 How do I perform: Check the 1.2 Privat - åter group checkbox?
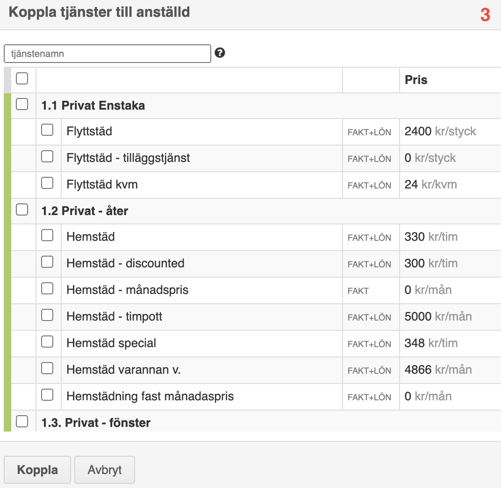pos(22,210)
